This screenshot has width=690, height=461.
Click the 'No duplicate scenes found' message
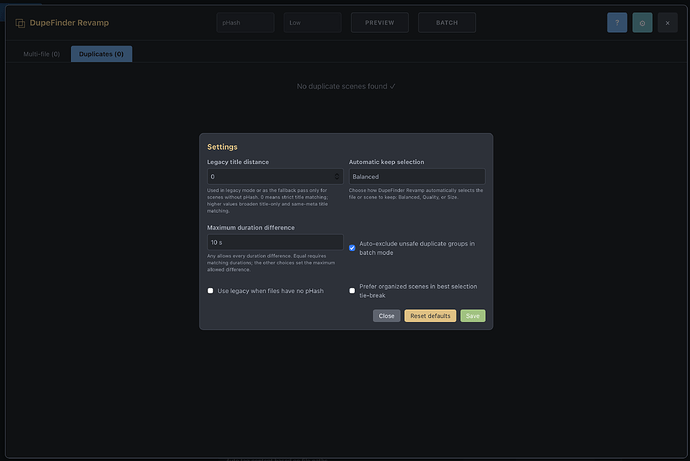346,86
